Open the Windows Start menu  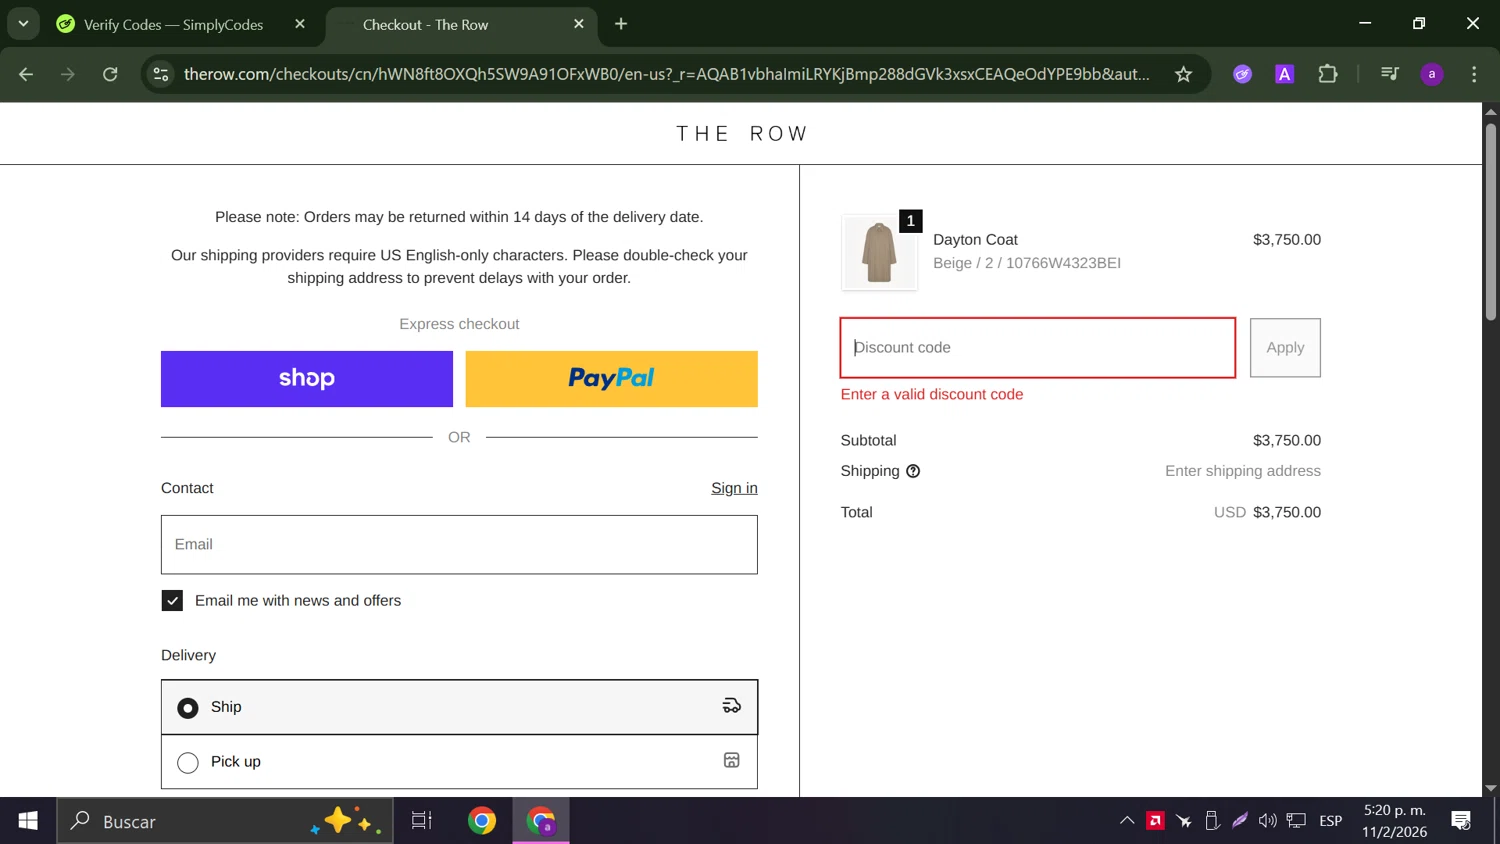click(x=28, y=821)
